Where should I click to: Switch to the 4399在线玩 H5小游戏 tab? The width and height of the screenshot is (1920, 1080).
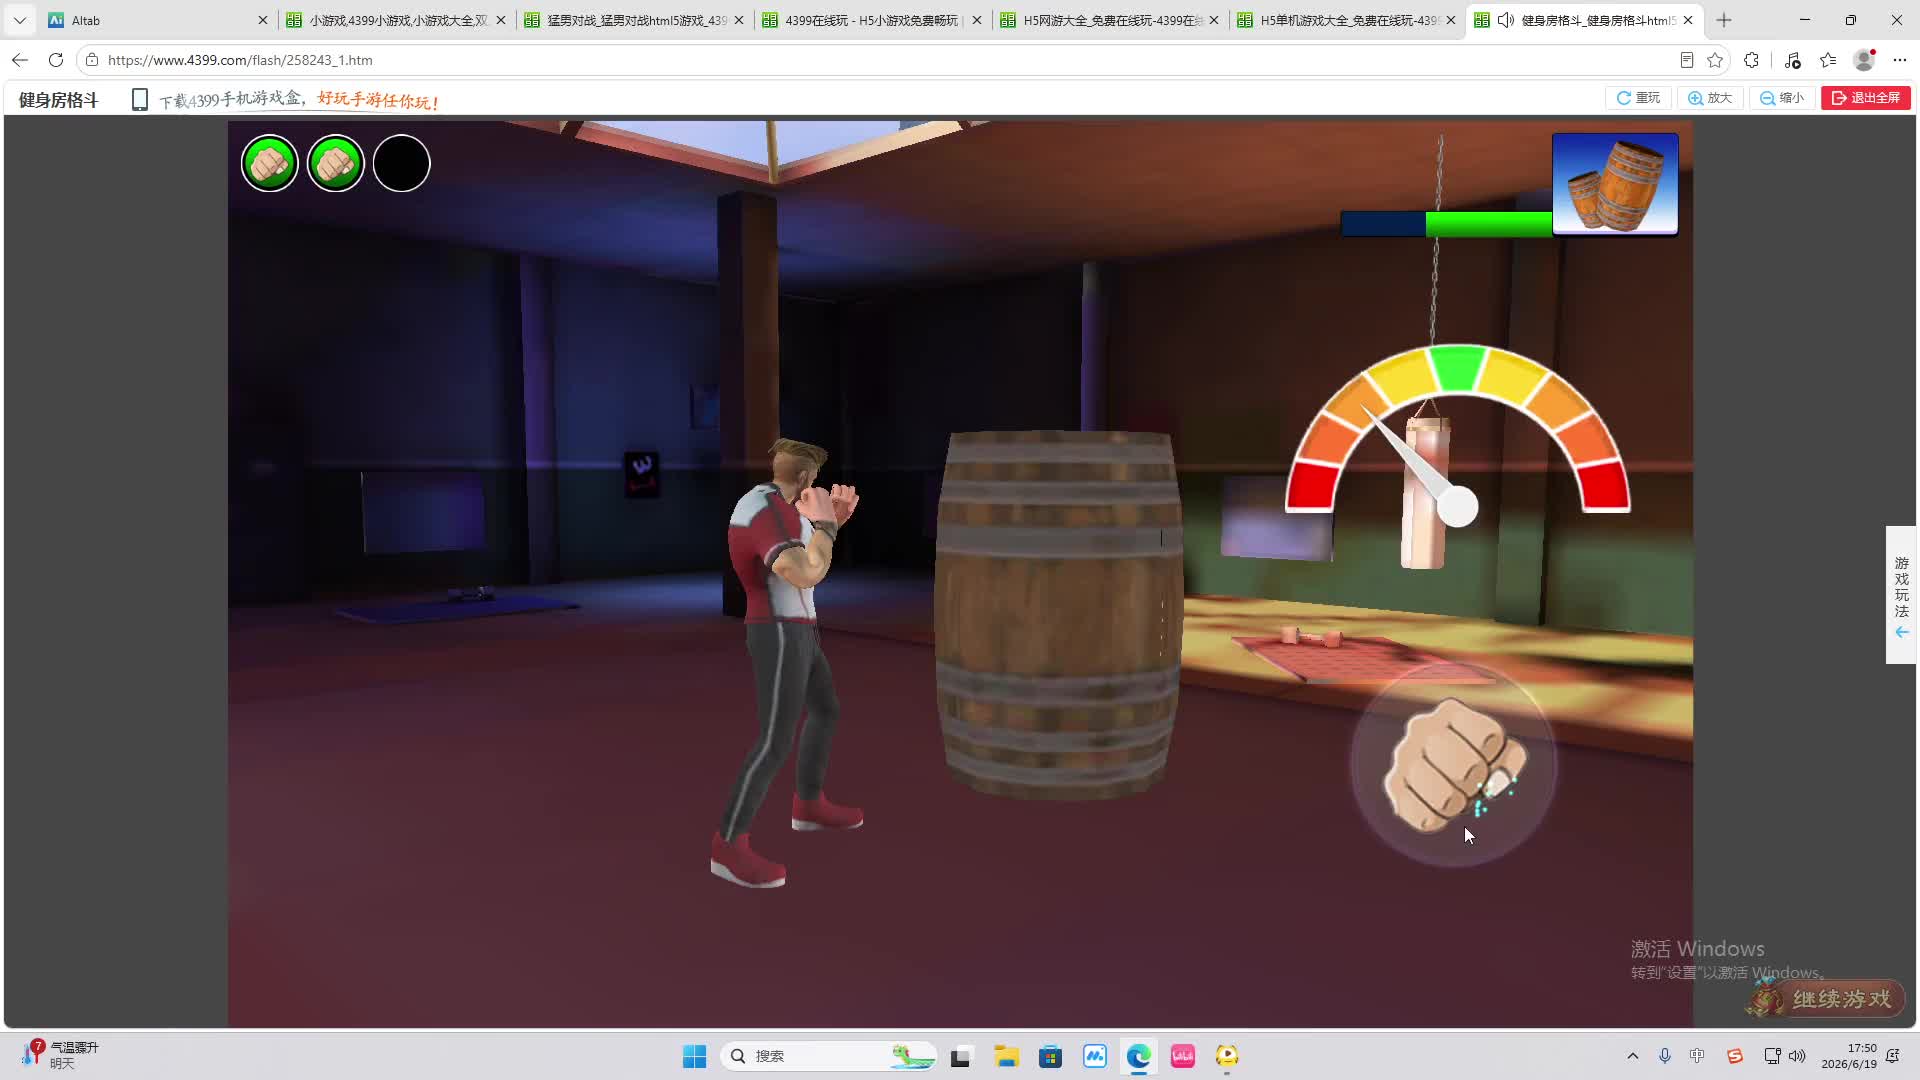pos(871,20)
